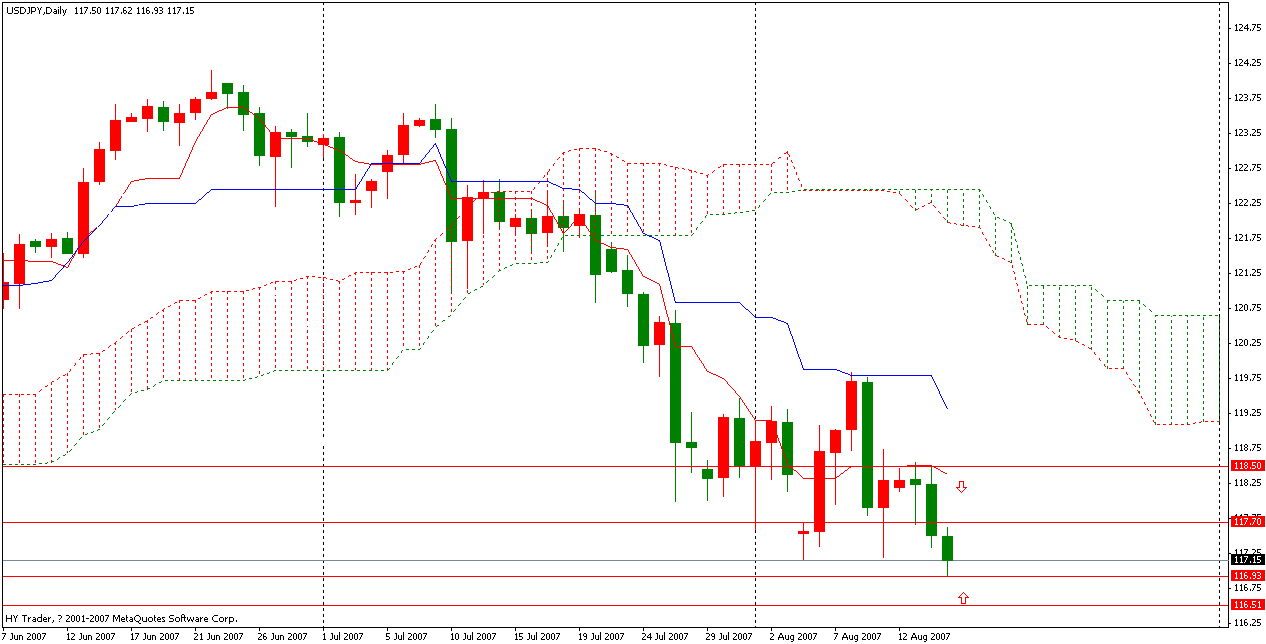This screenshot has height=644, width=1266.
Task: Select the red 118.50 price level tag
Action: 1247,466
